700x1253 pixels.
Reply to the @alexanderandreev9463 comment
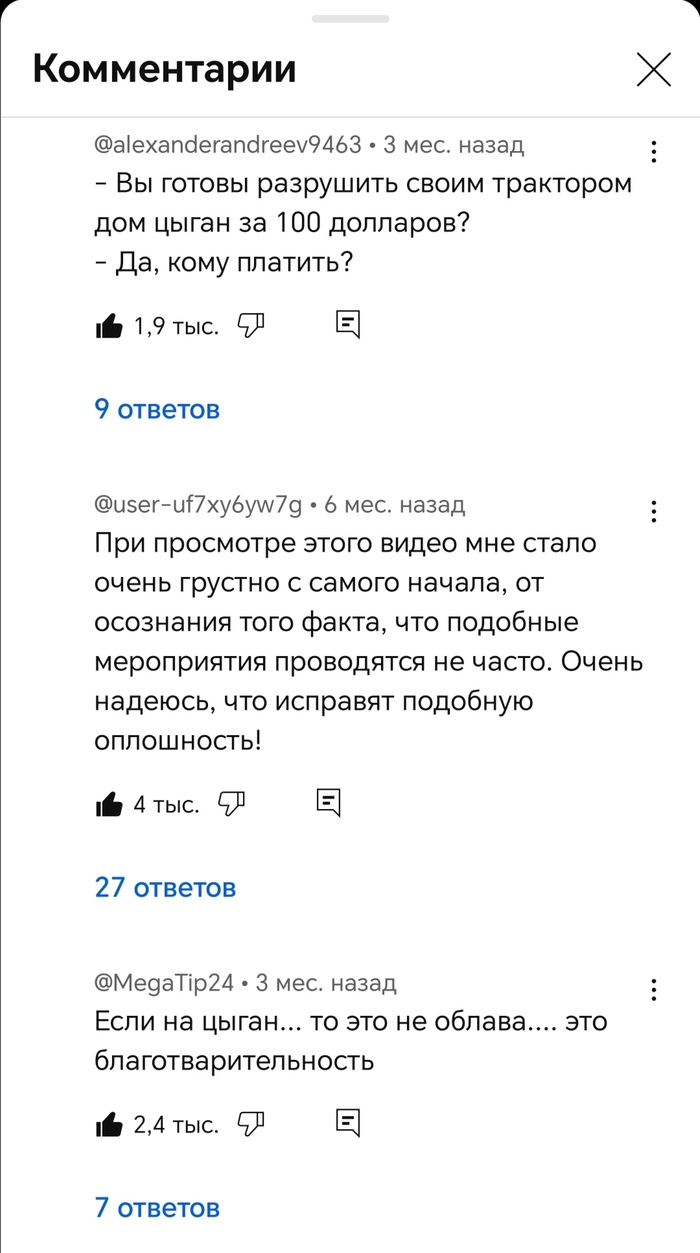pyautogui.click(x=347, y=324)
